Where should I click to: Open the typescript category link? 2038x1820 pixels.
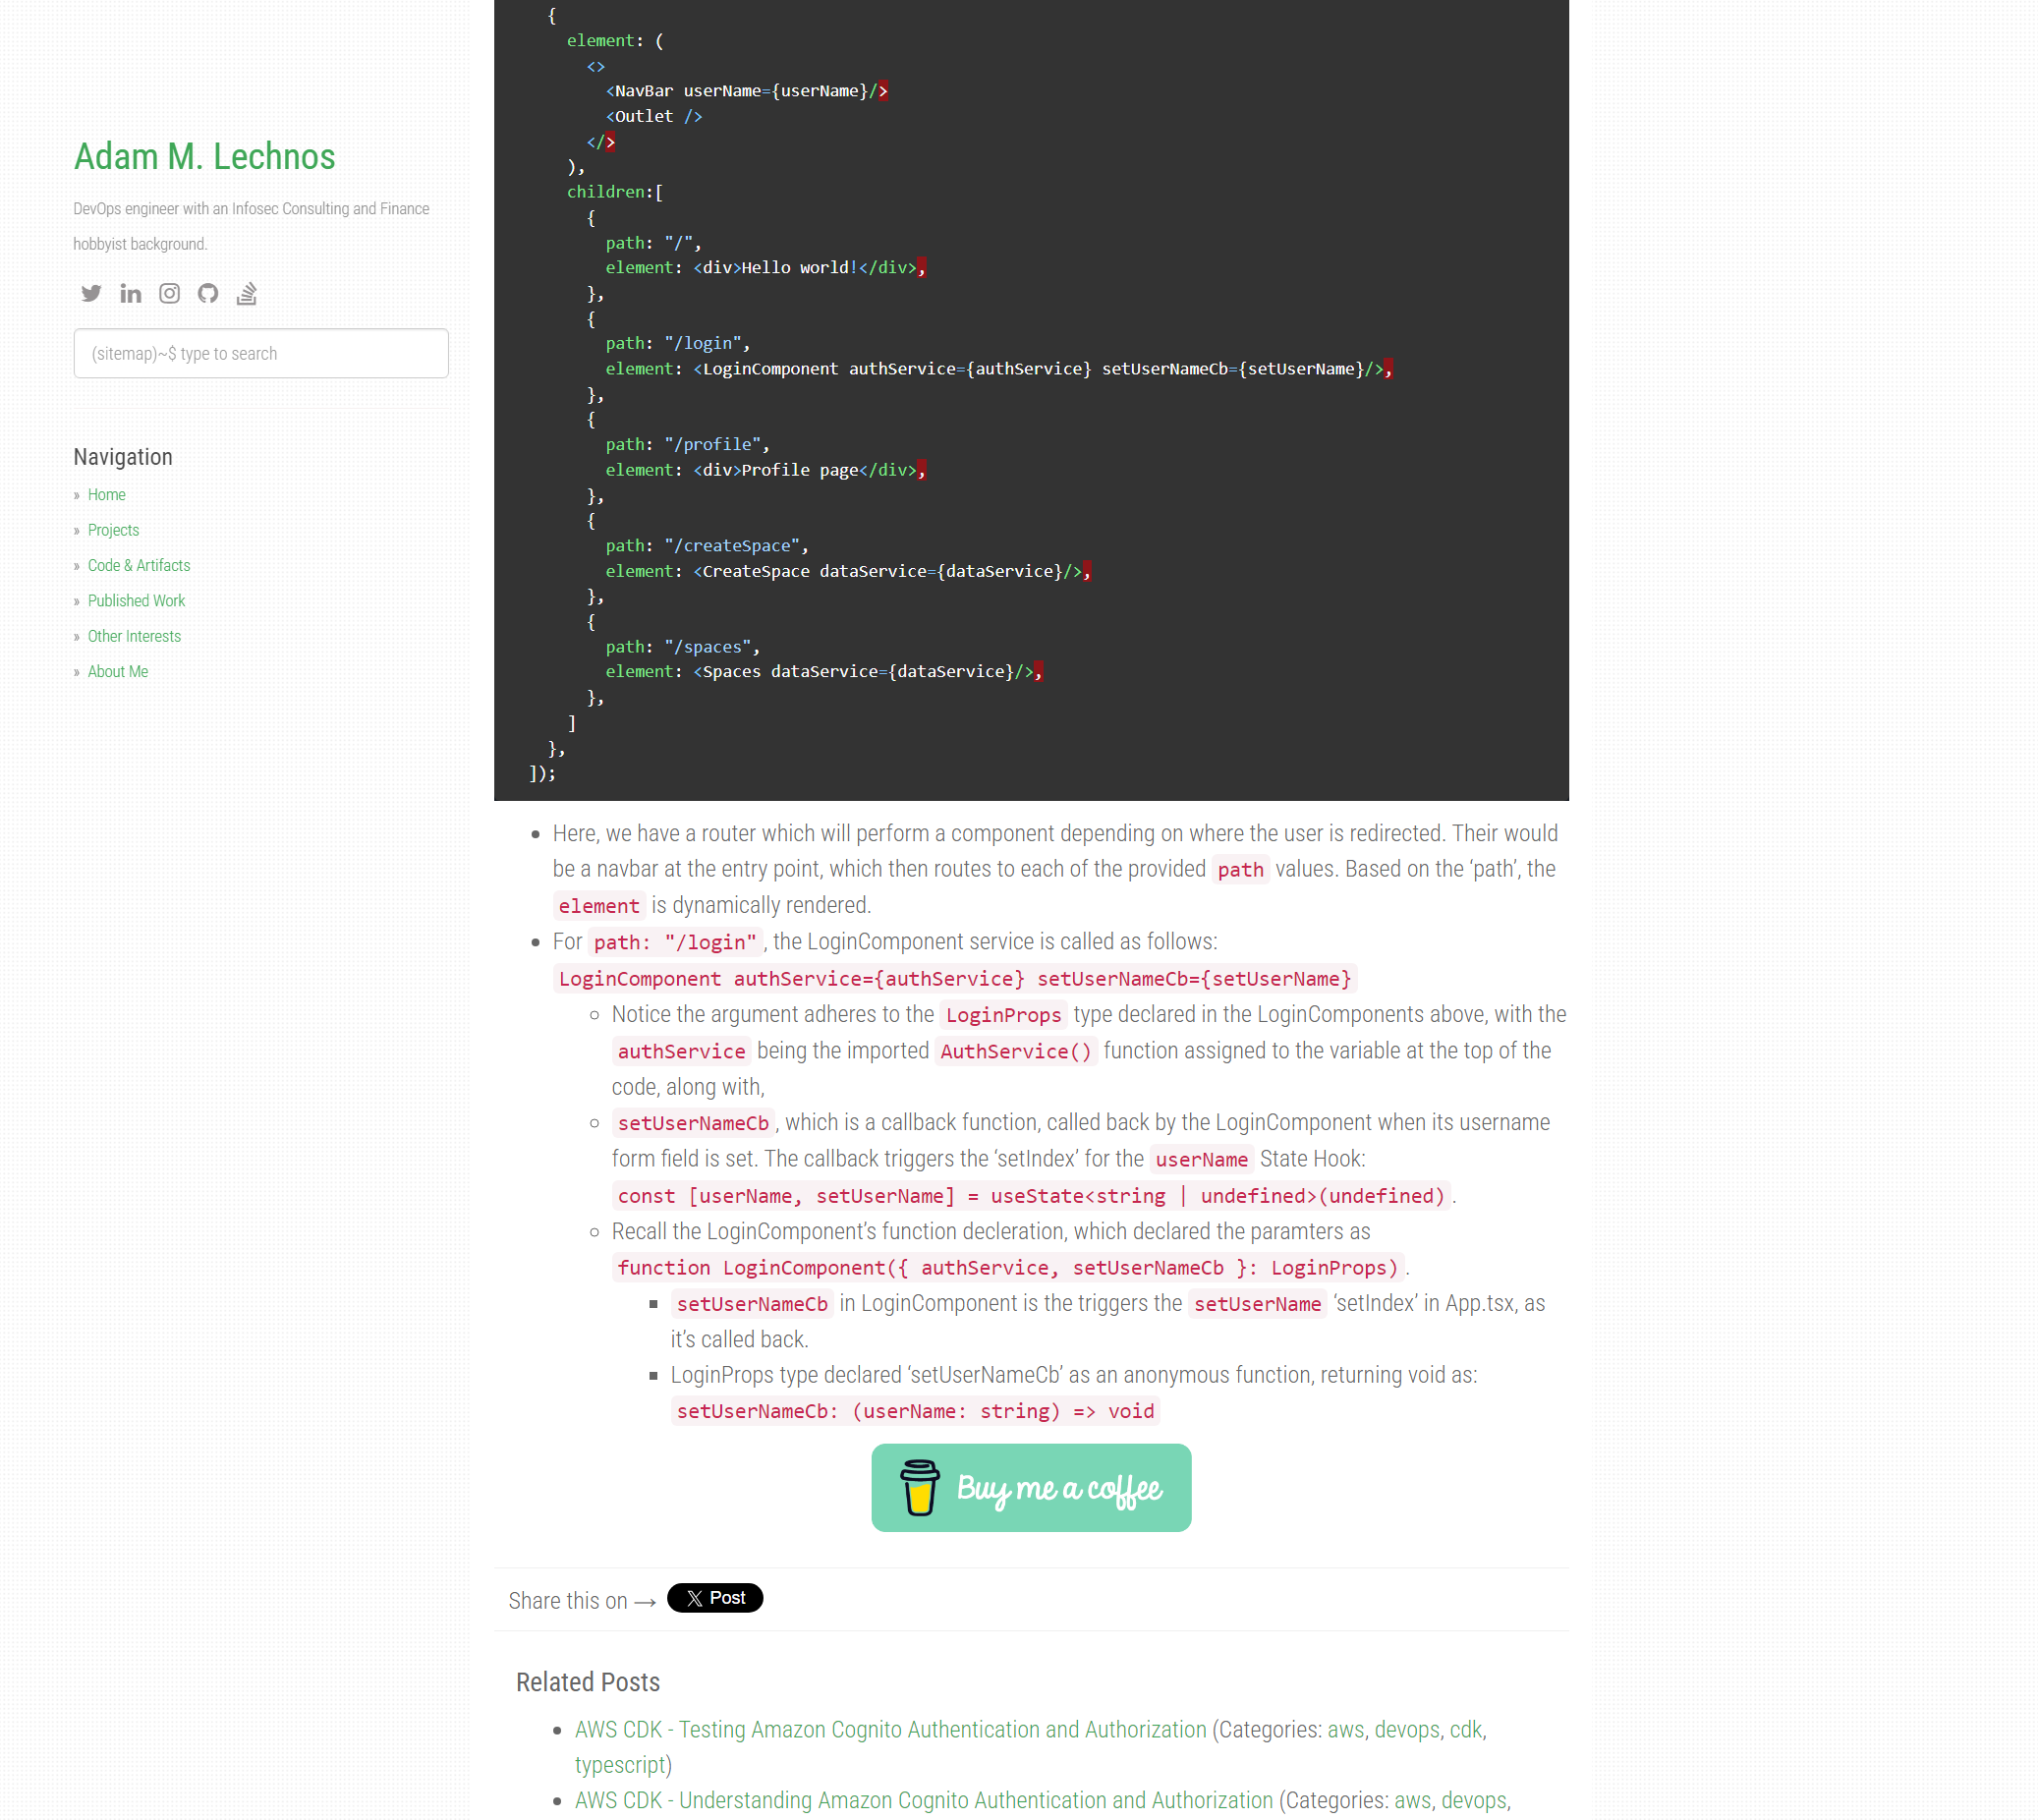tap(619, 1764)
